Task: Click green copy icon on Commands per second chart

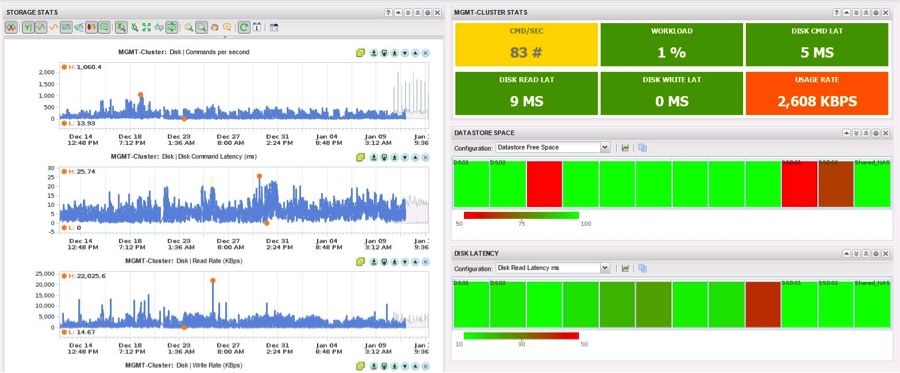Action: click(360, 53)
